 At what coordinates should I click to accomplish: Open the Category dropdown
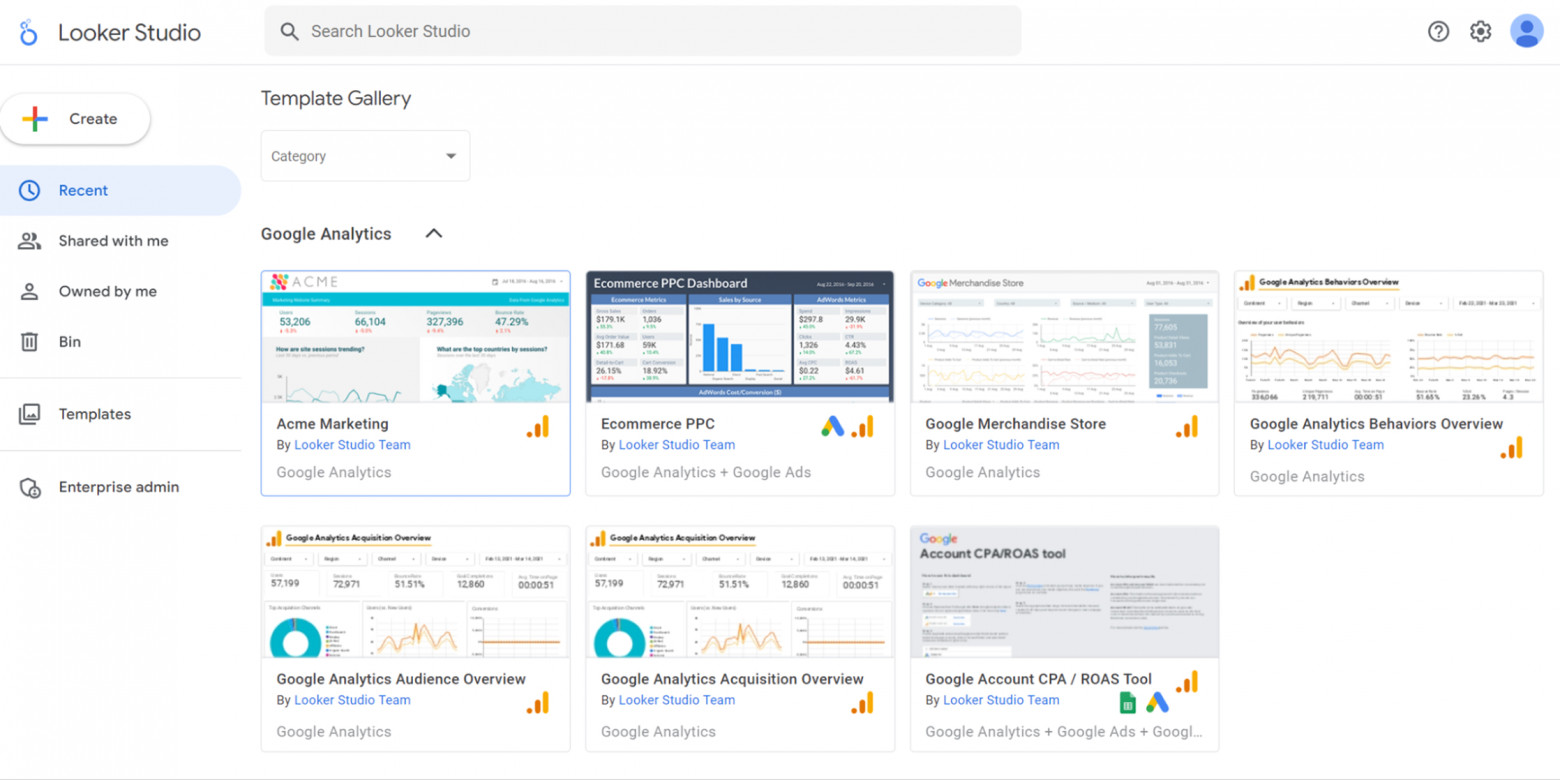365,155
